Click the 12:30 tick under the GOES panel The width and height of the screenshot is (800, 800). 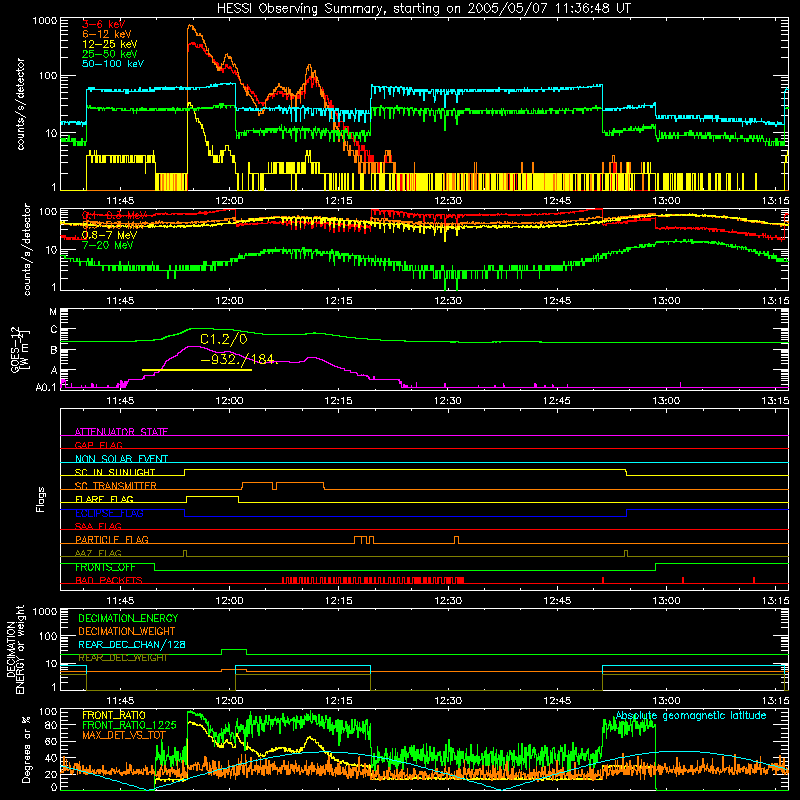447,401
